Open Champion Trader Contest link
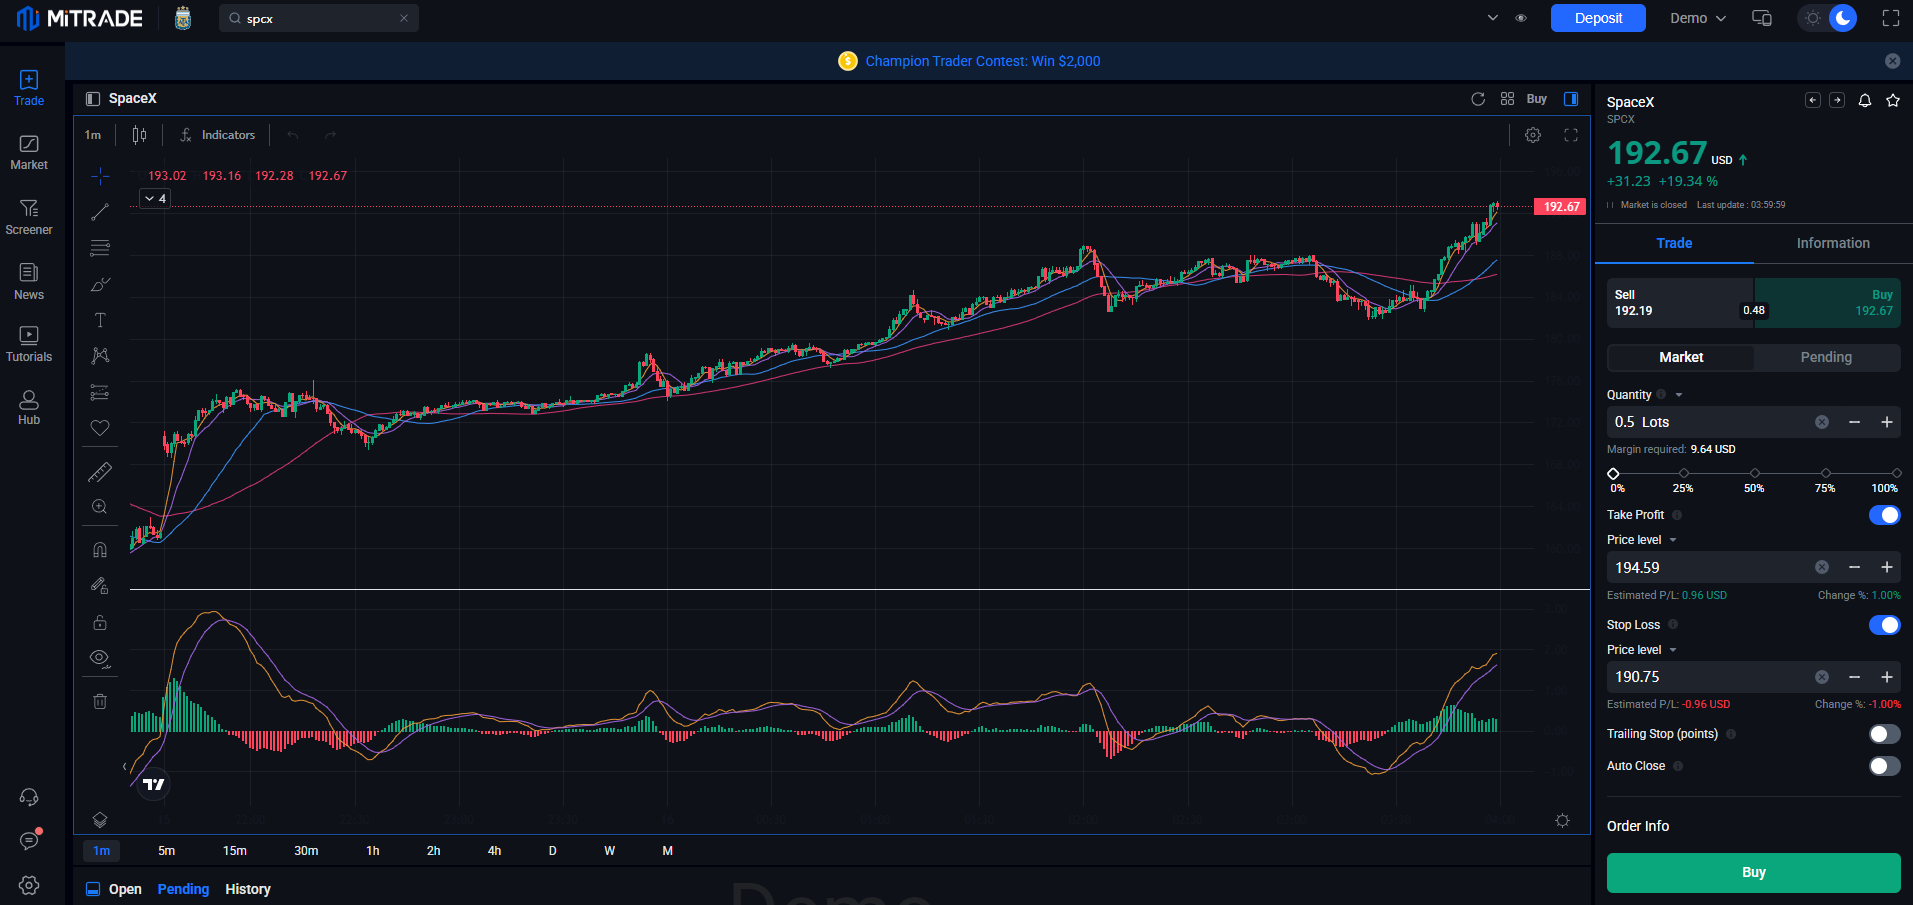This screenshot has width=1913, height=905. tap(982, 61)
